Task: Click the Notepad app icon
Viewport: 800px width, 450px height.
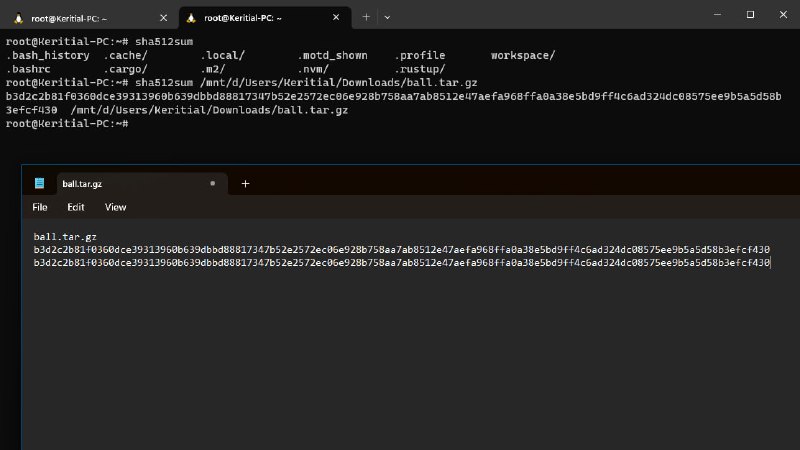Action: pyautogui.click(x=39, y=183)
